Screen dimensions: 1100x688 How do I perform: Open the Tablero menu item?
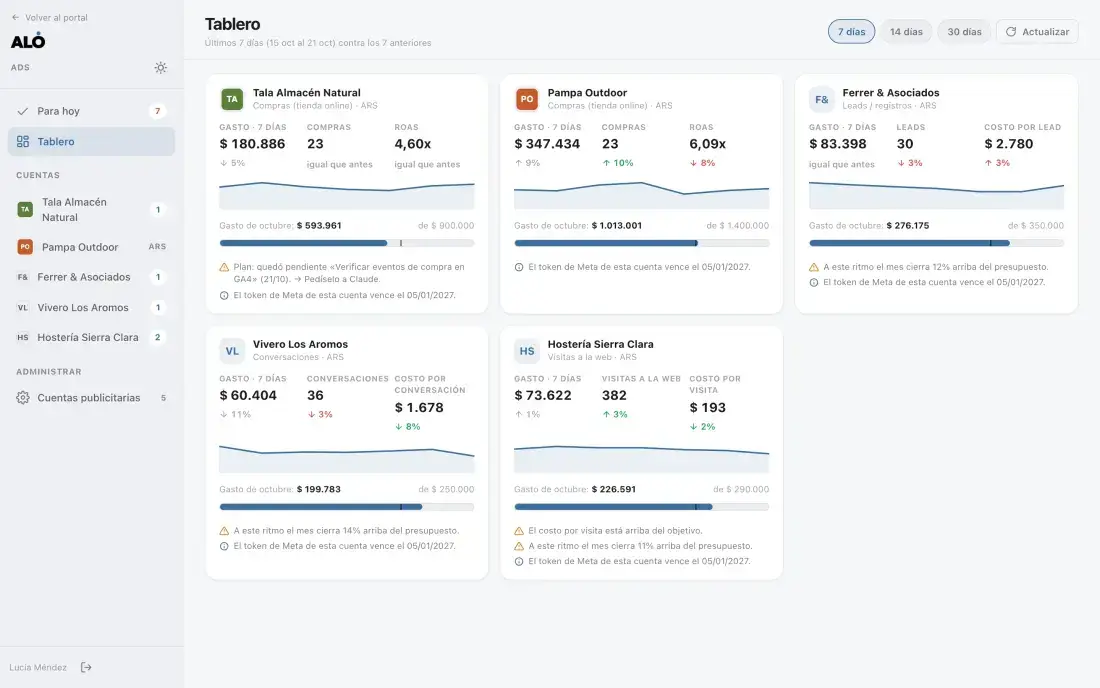coord(91,142)
